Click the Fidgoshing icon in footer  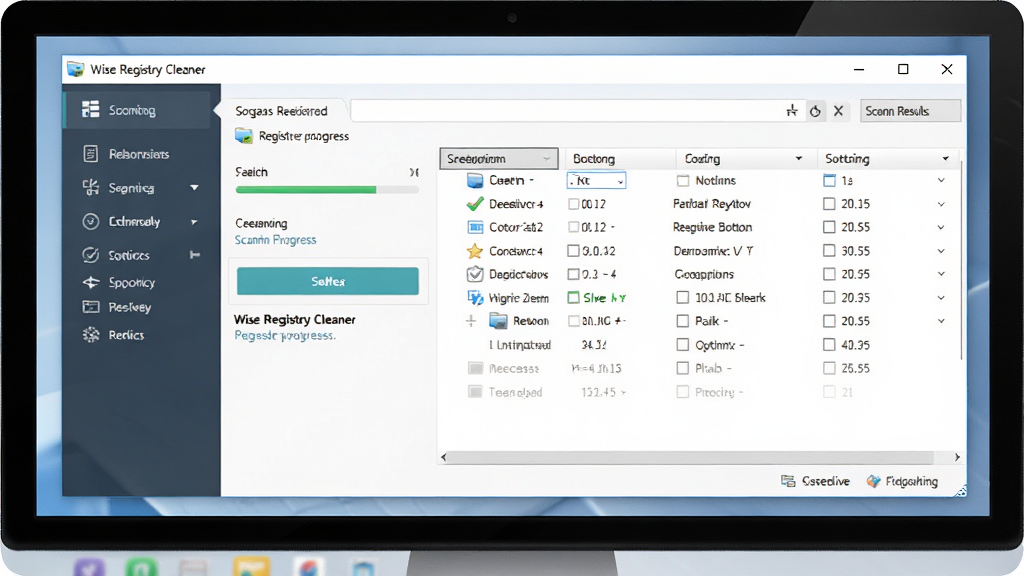click(874, 481)
